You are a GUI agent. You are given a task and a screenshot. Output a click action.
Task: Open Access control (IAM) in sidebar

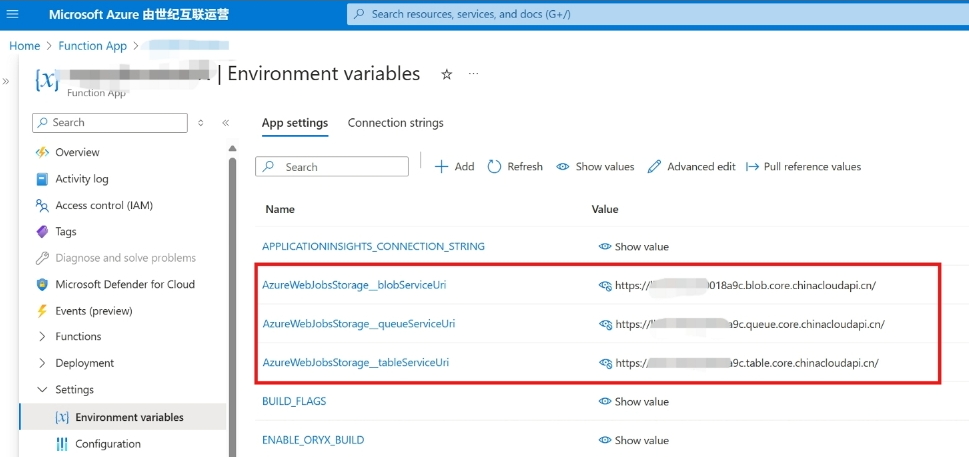(42, 205)
